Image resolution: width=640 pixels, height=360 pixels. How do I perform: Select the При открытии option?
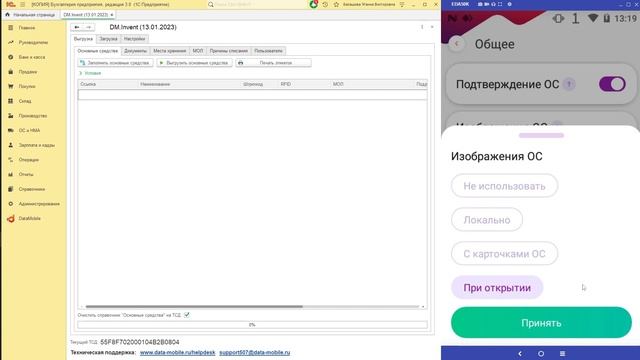pyautogui.click(x=497, y=287)
